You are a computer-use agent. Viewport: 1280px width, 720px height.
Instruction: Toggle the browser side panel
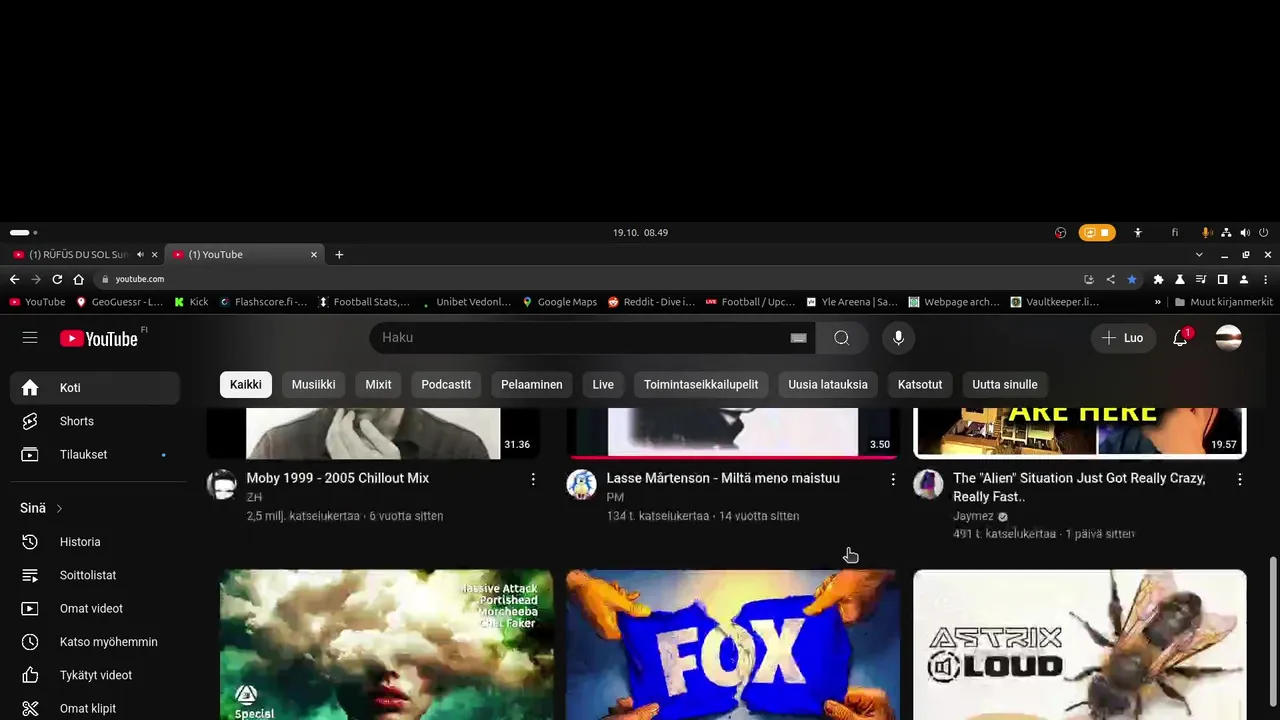[x=1222, y=279]
